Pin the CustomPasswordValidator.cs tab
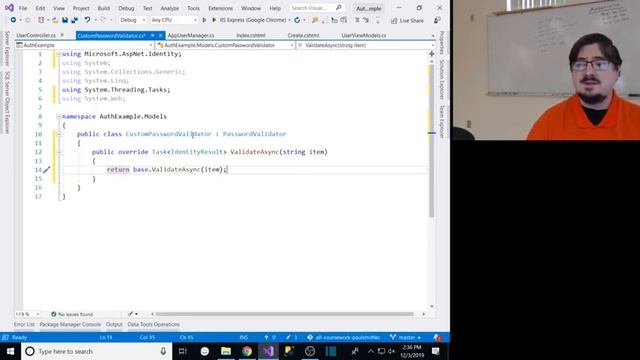640x360 pixels. click(152, 36)
